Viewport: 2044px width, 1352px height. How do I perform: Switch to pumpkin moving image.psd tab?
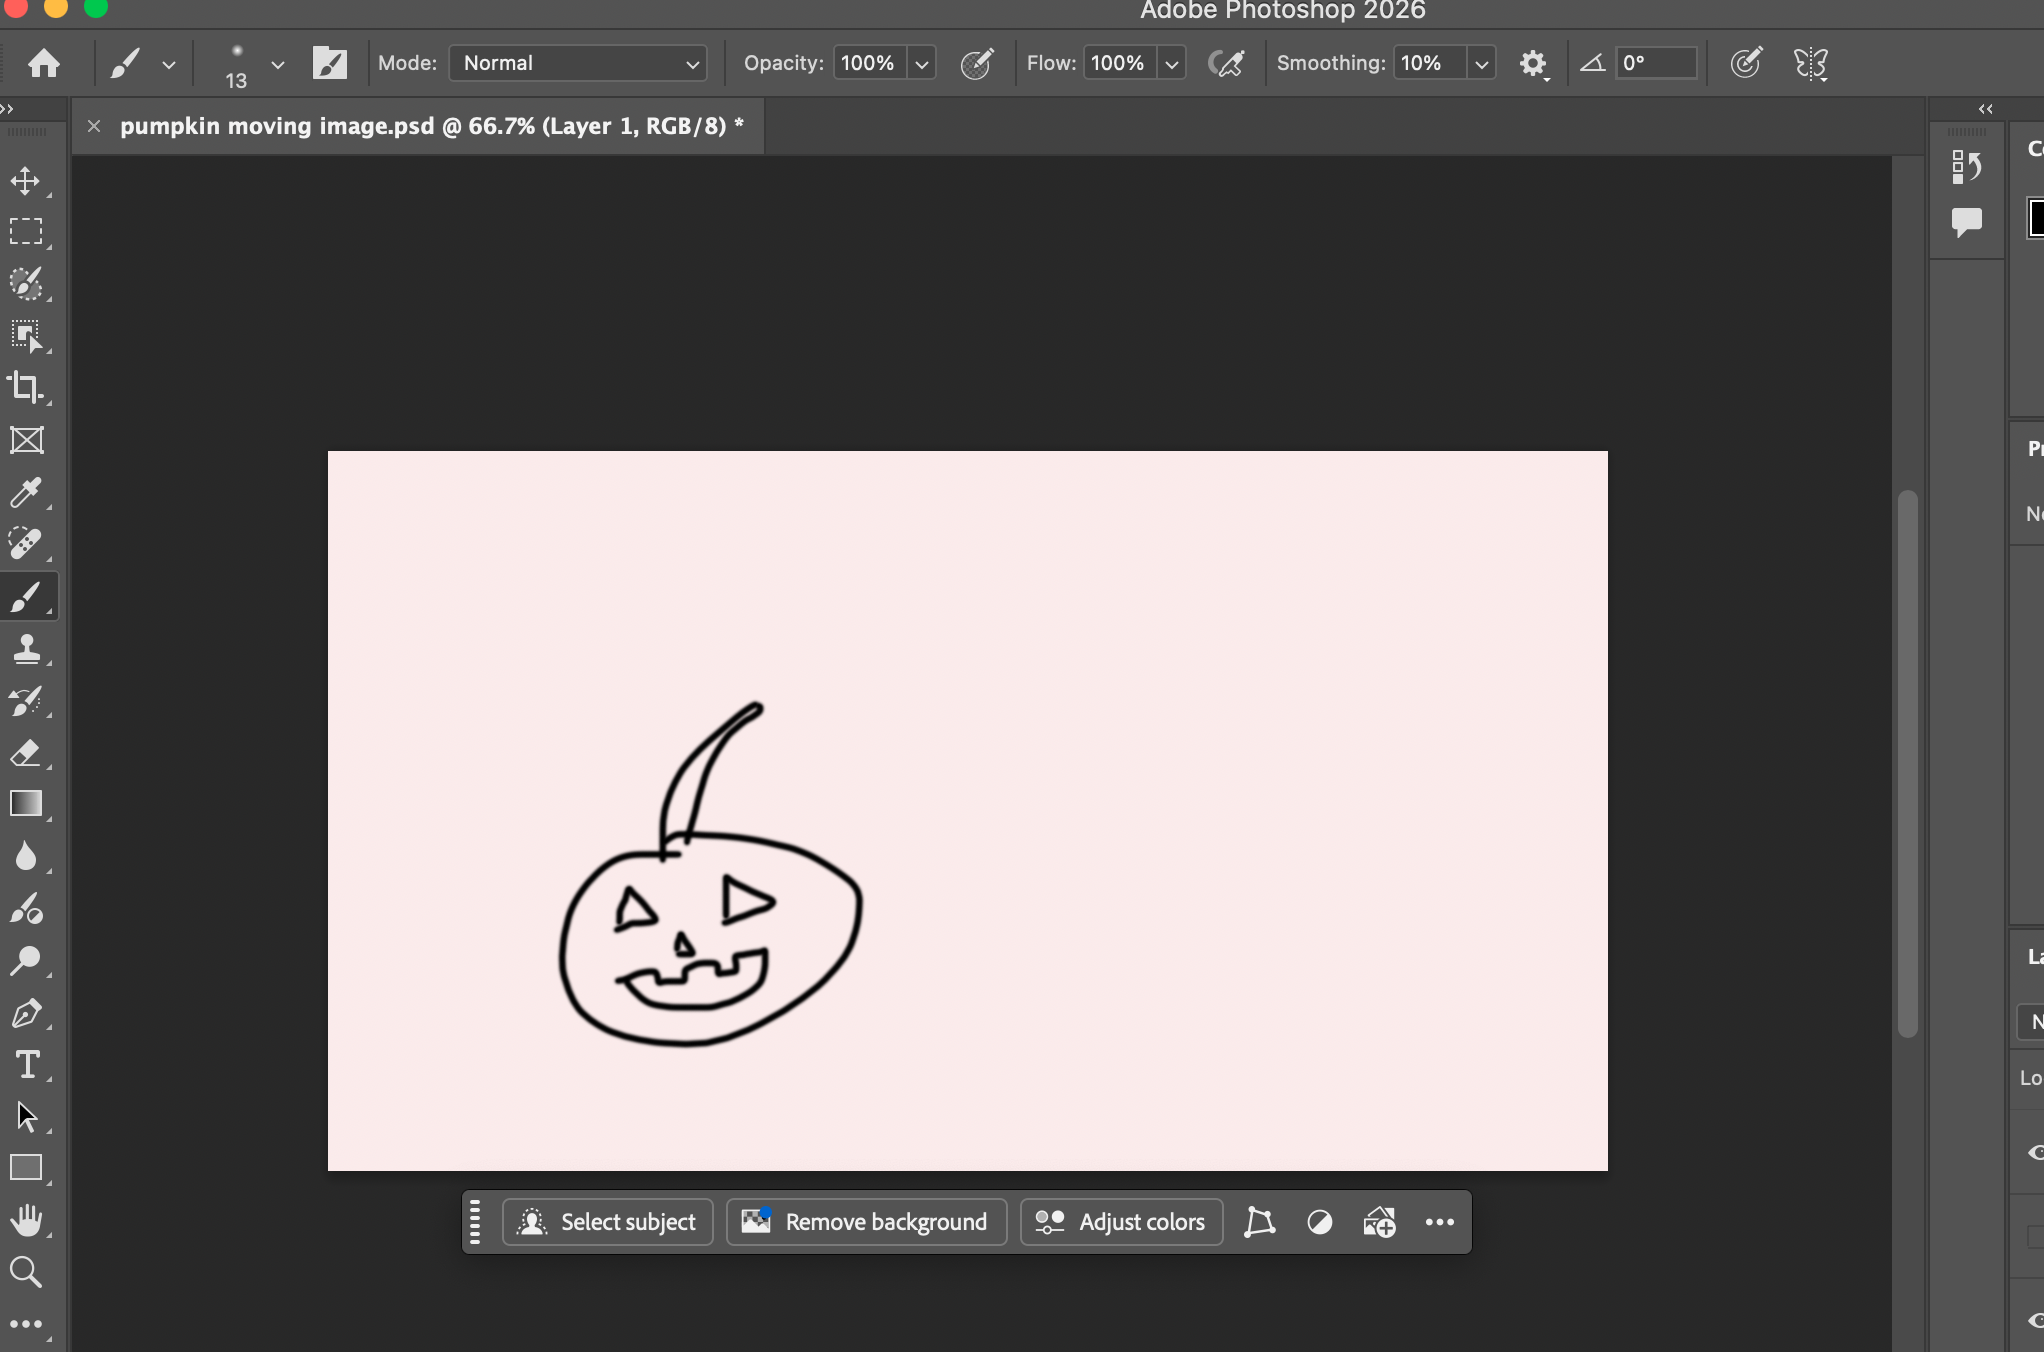tap(431, 126)
